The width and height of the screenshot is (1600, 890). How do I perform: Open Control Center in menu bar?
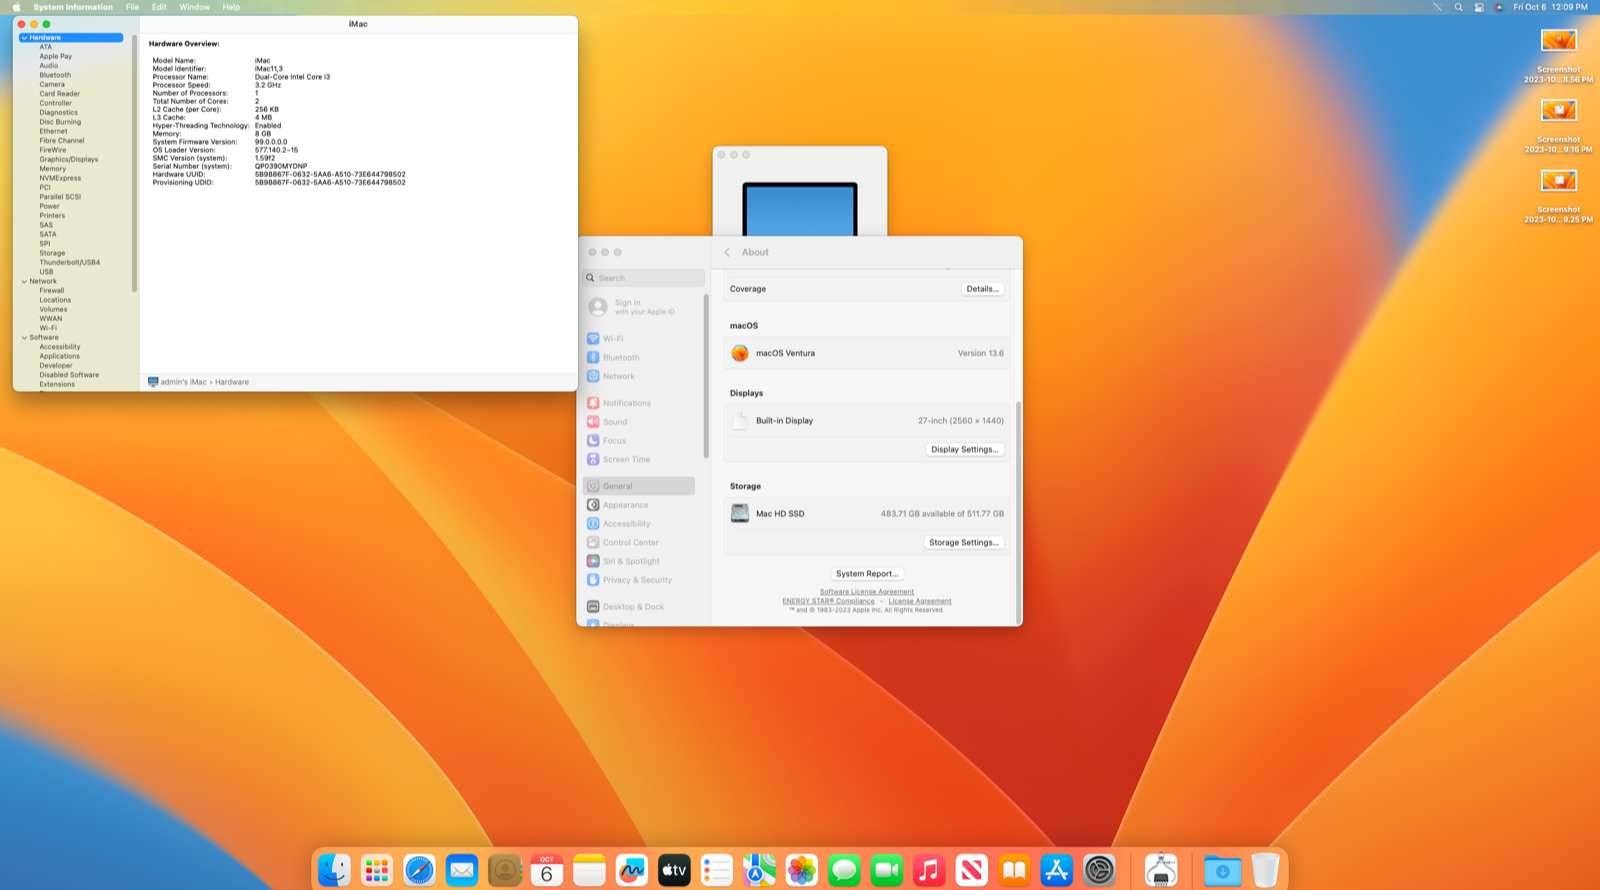pos(1479,7)
